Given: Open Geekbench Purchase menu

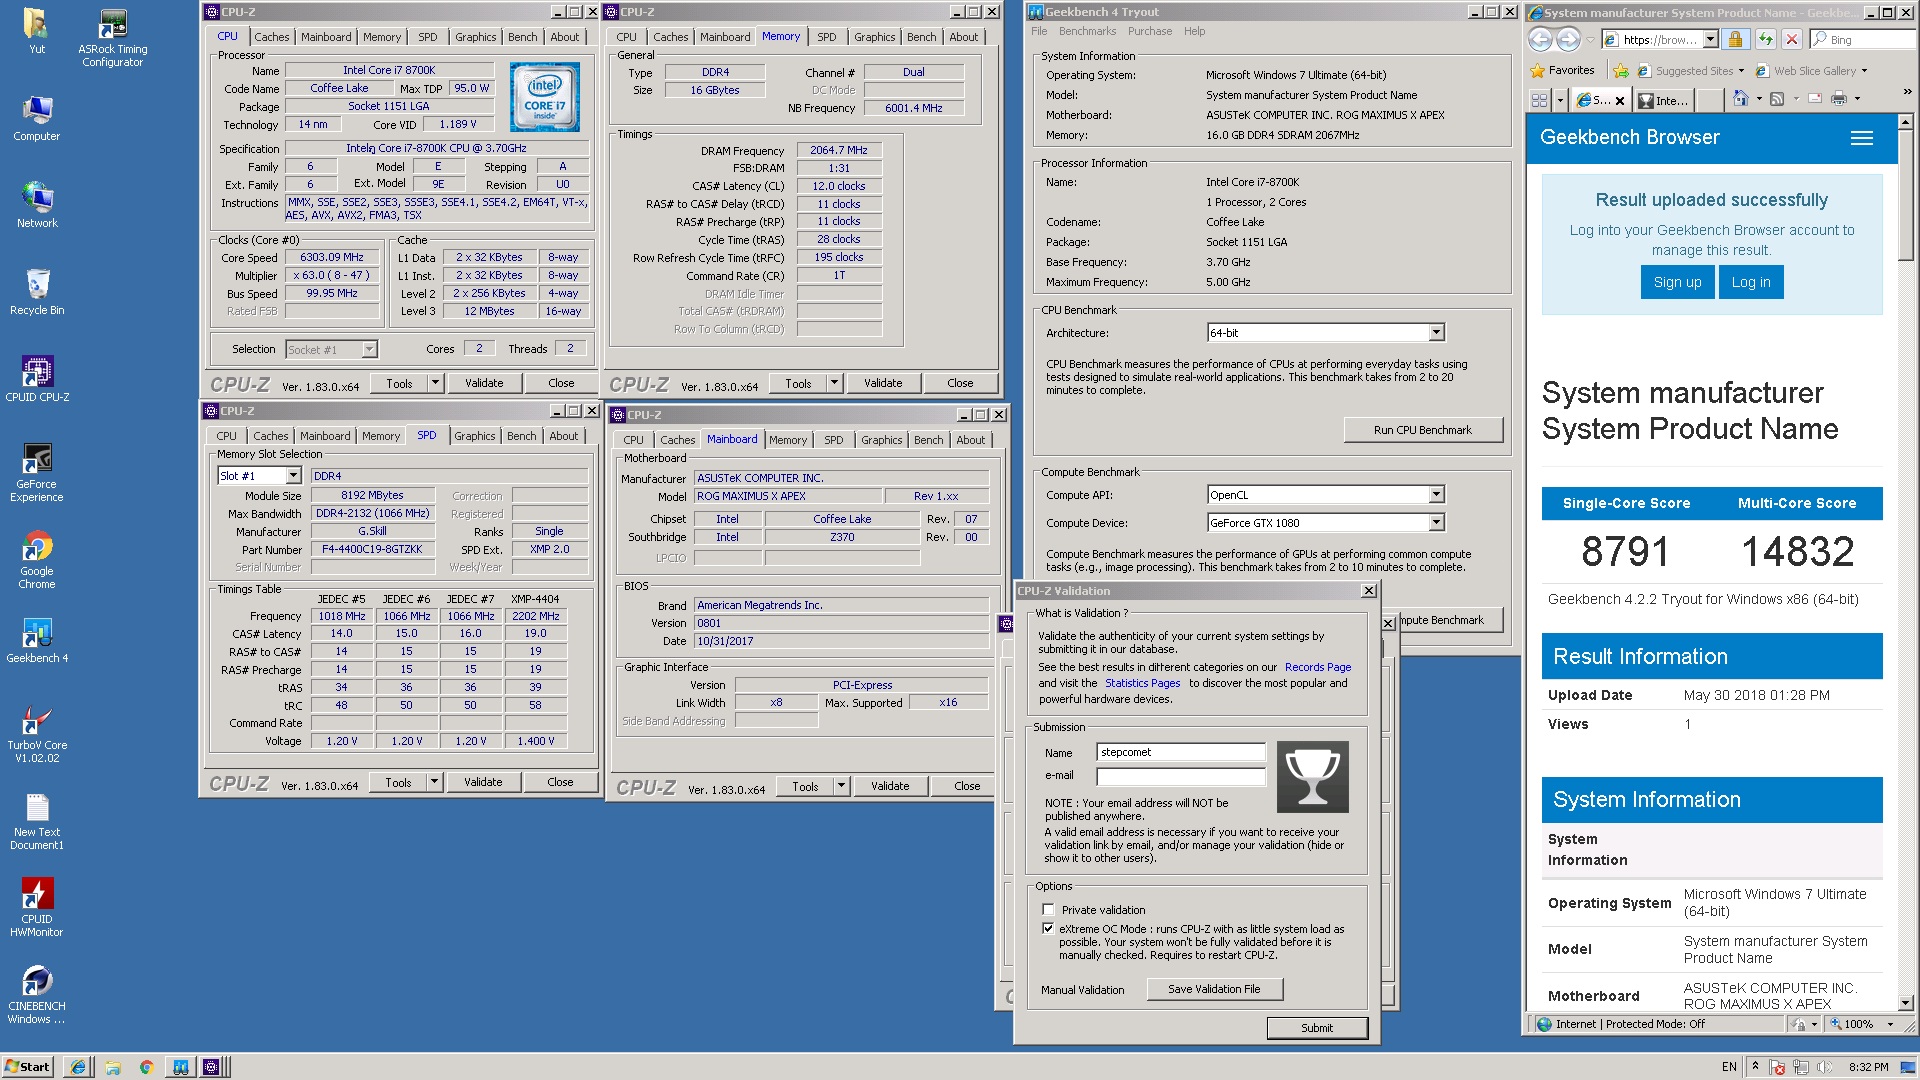Looking at the screenshot, I should coord(1150,31).
